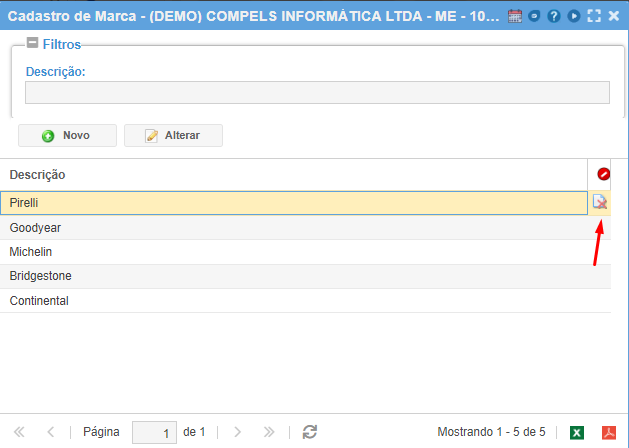This screenshot has height=448, width=629.
Task: Go to last page with double-right arrow
Action: click(x=269, y=432)
